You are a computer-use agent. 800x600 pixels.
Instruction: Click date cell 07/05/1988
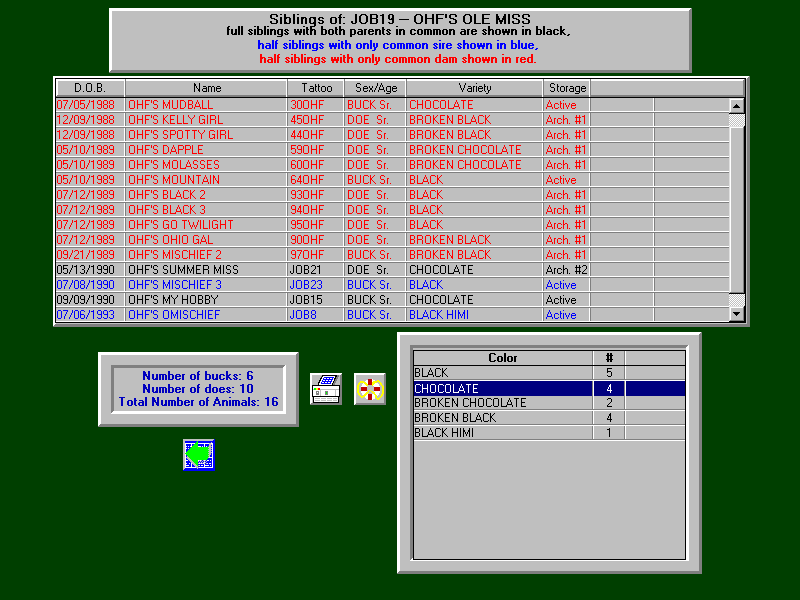(90, 105)
